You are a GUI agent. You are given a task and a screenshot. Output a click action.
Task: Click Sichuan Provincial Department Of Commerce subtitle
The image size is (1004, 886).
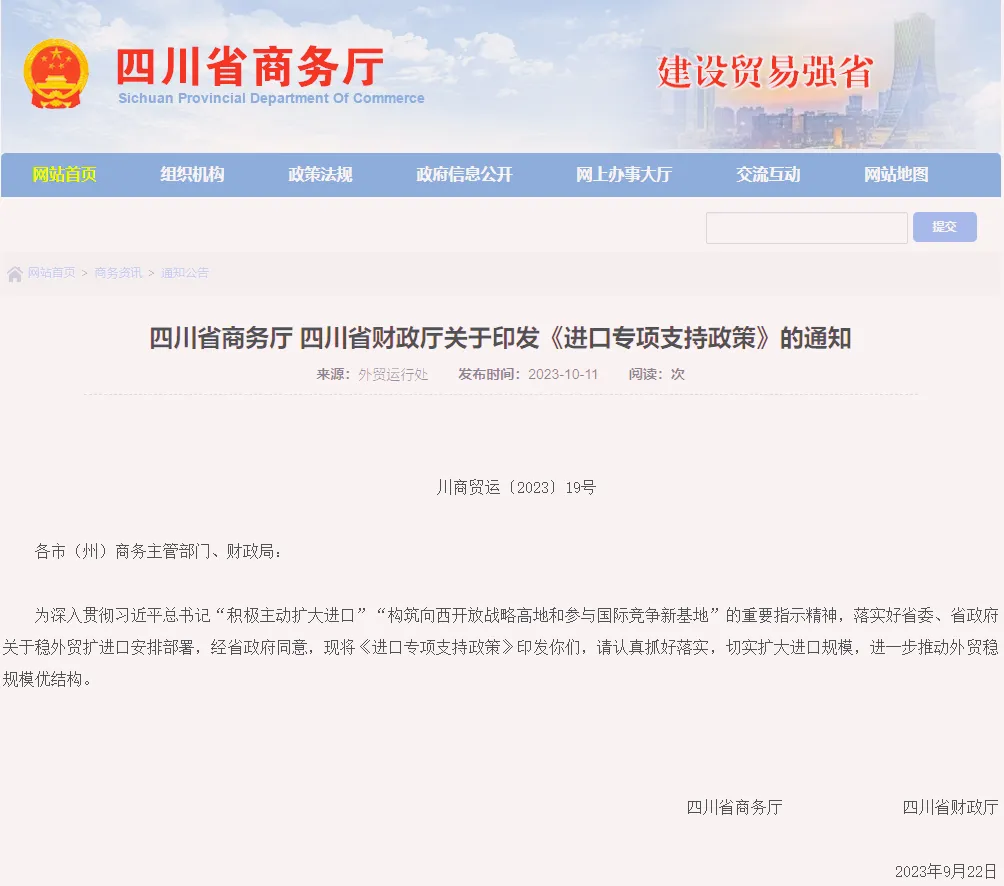coord(271,99)
